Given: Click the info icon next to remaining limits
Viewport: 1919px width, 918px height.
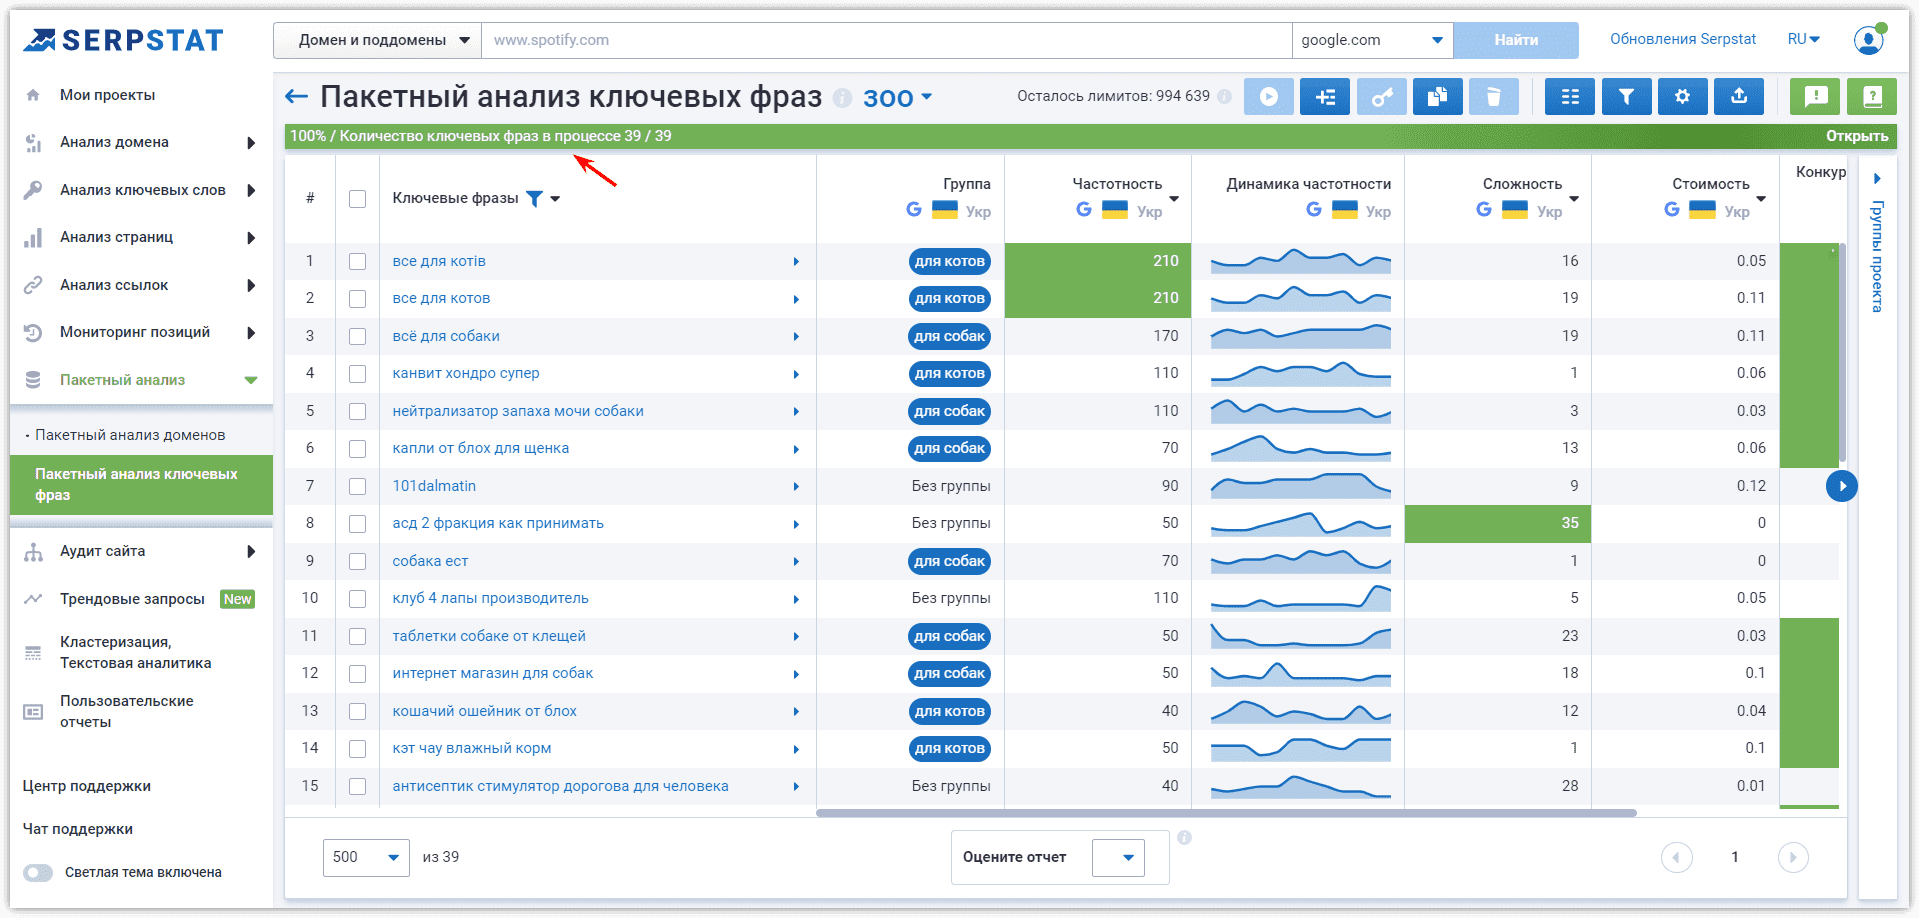Looking at the screenshot, I should coord(1224,96).
